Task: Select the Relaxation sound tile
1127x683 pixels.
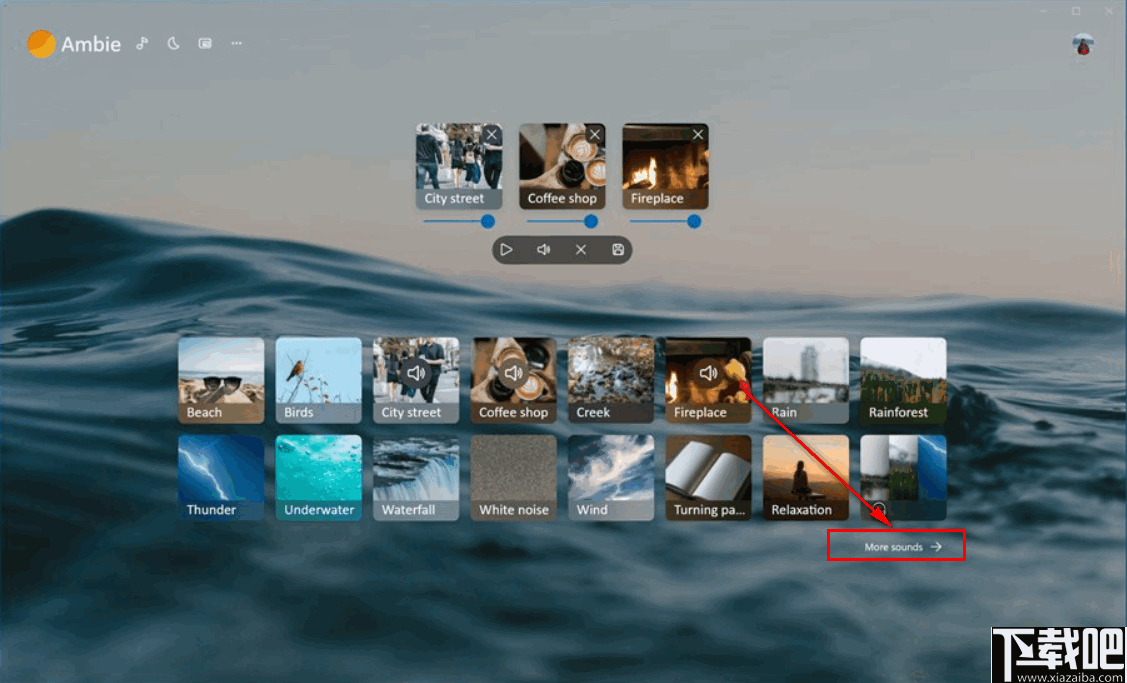Action: [806, 477]
